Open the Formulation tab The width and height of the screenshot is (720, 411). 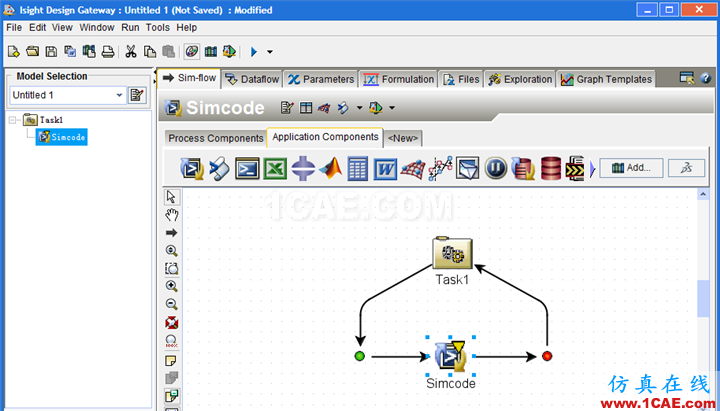click(398, 79)
